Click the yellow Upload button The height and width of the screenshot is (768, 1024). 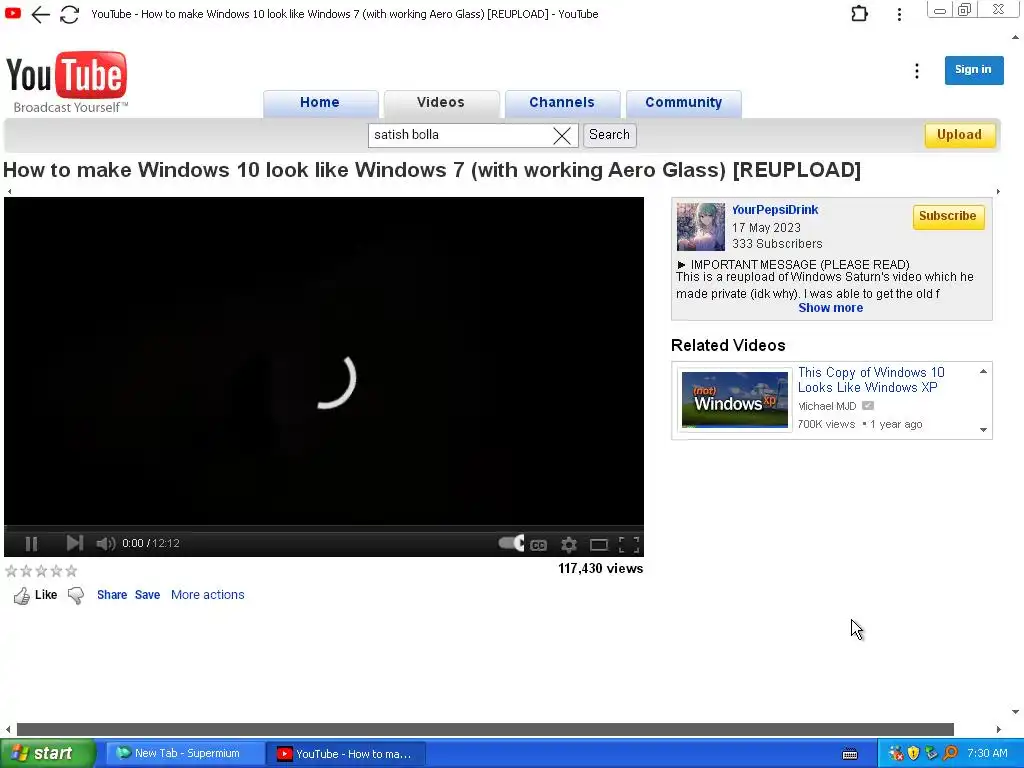tap(960, 135)
